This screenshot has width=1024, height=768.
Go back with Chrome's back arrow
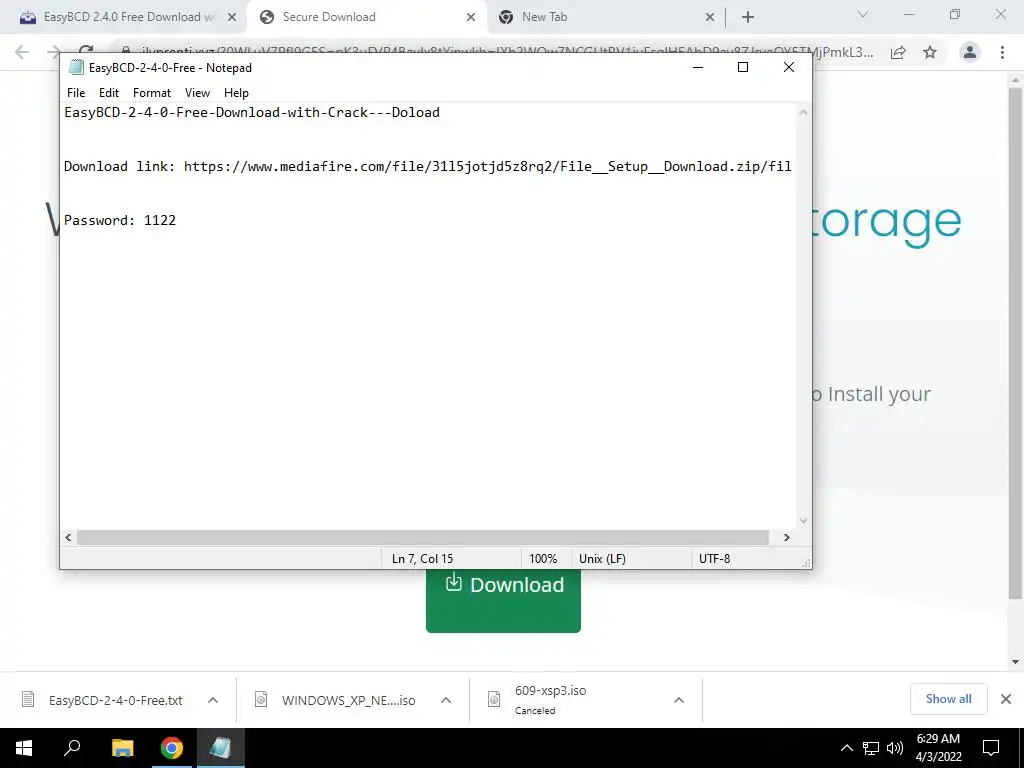pos(22,52)
